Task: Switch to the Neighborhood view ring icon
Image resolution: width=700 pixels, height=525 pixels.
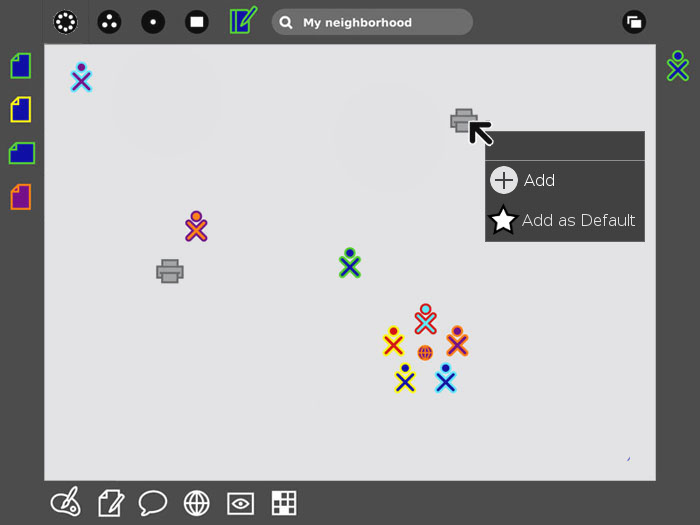Action: point(65,22)
